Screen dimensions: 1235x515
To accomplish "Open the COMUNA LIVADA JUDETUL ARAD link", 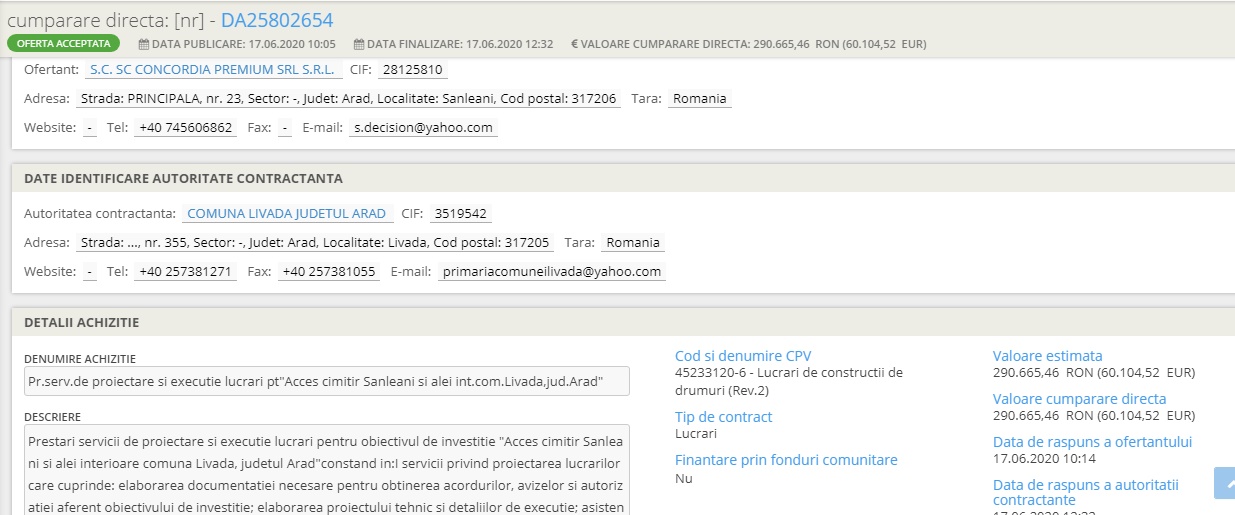I will tap(286, 214).
